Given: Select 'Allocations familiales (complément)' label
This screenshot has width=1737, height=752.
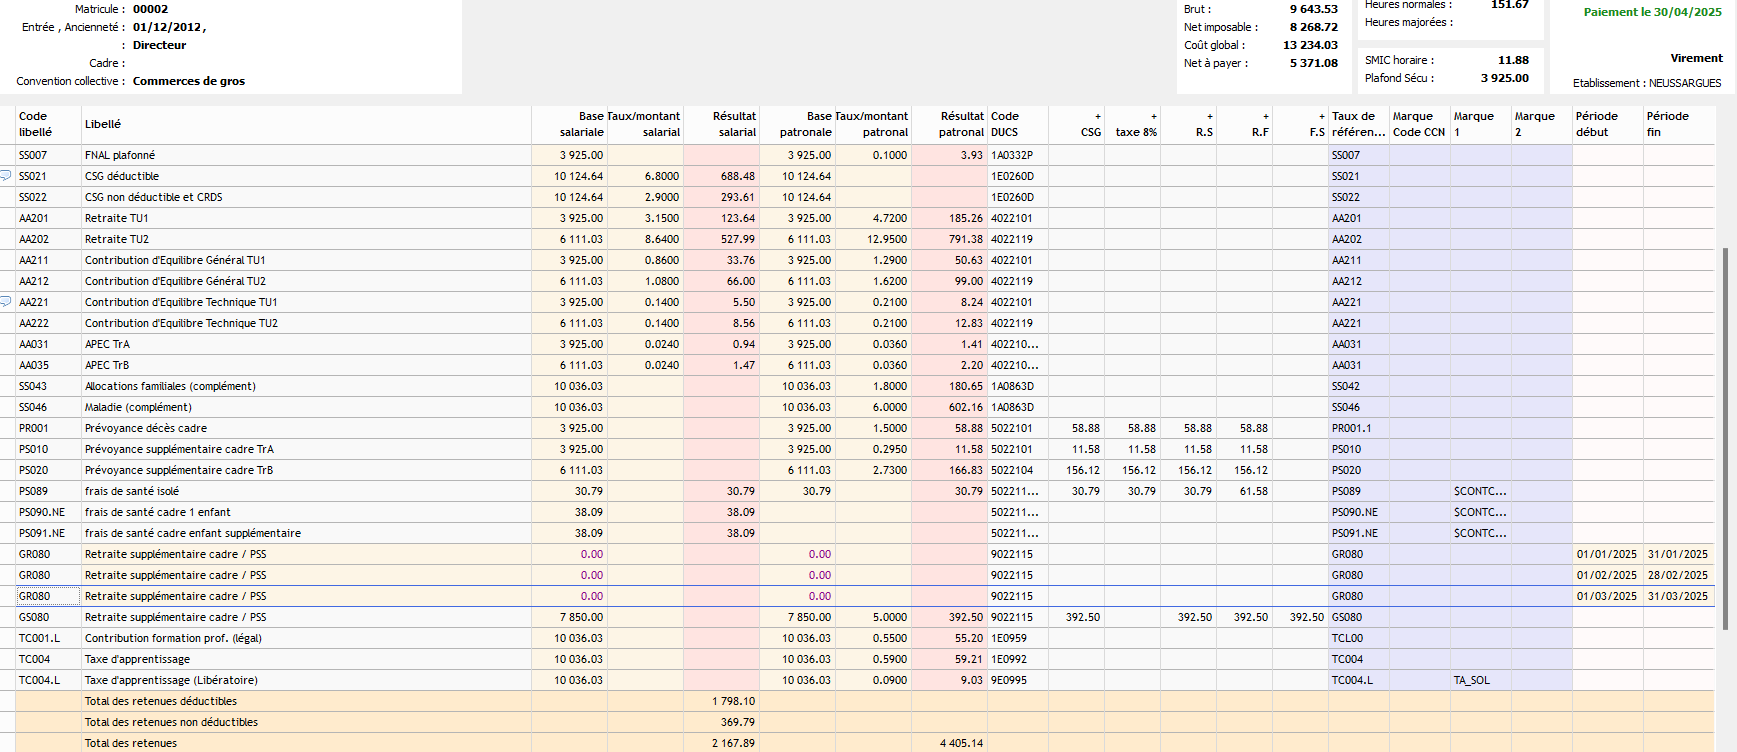Looking at the screenshot, I should (x=170, y=386).
